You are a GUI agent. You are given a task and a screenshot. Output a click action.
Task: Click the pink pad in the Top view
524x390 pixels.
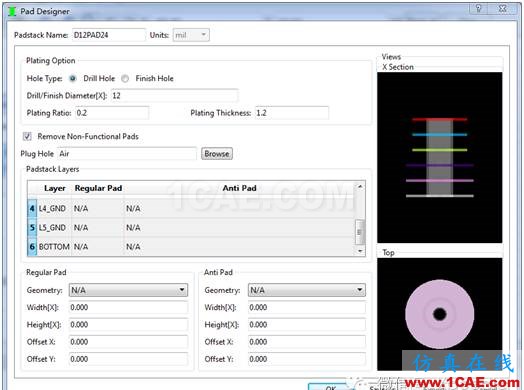point(440,314)
